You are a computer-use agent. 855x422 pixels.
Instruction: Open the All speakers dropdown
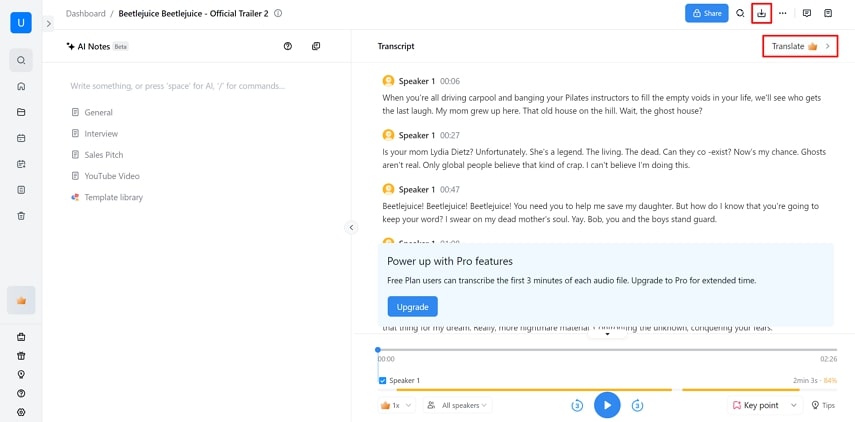click(458, 405)
